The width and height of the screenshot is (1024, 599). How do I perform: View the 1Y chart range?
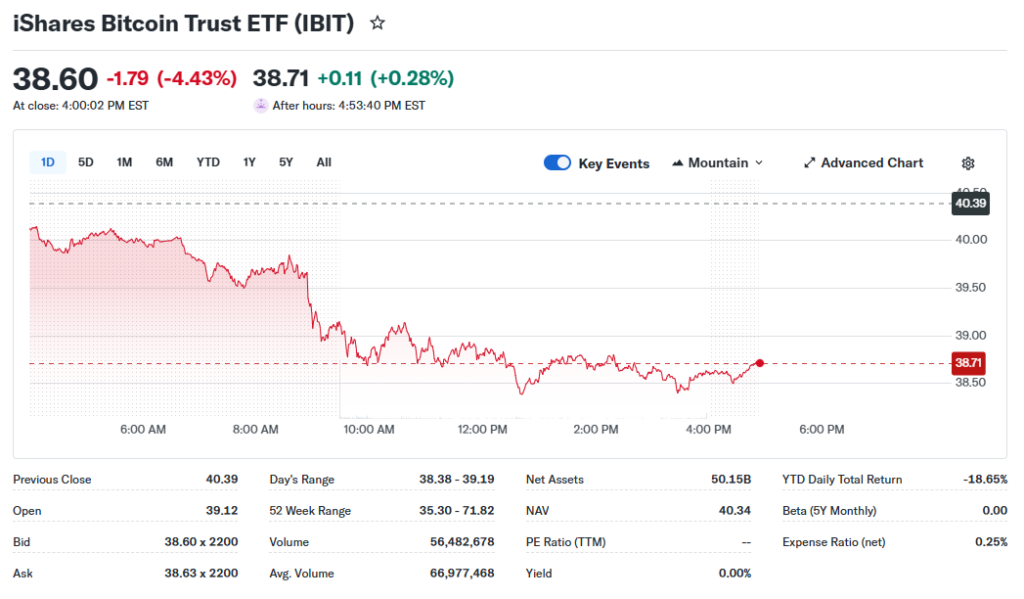(249, 162)
